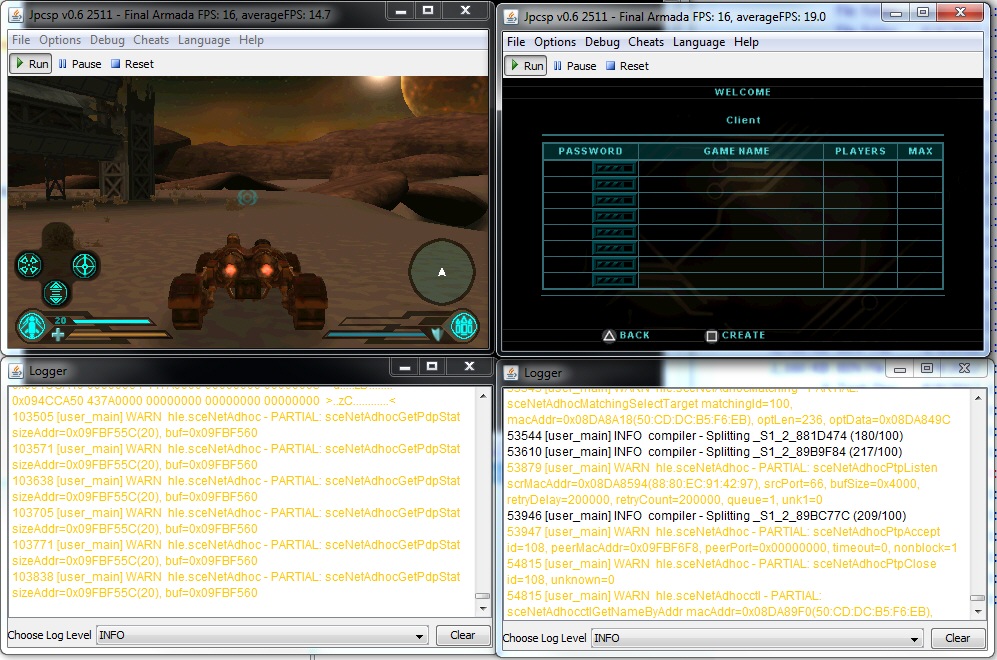Open the File menu in the lobby Jpcsp window
997x660 pixels.
516,42
